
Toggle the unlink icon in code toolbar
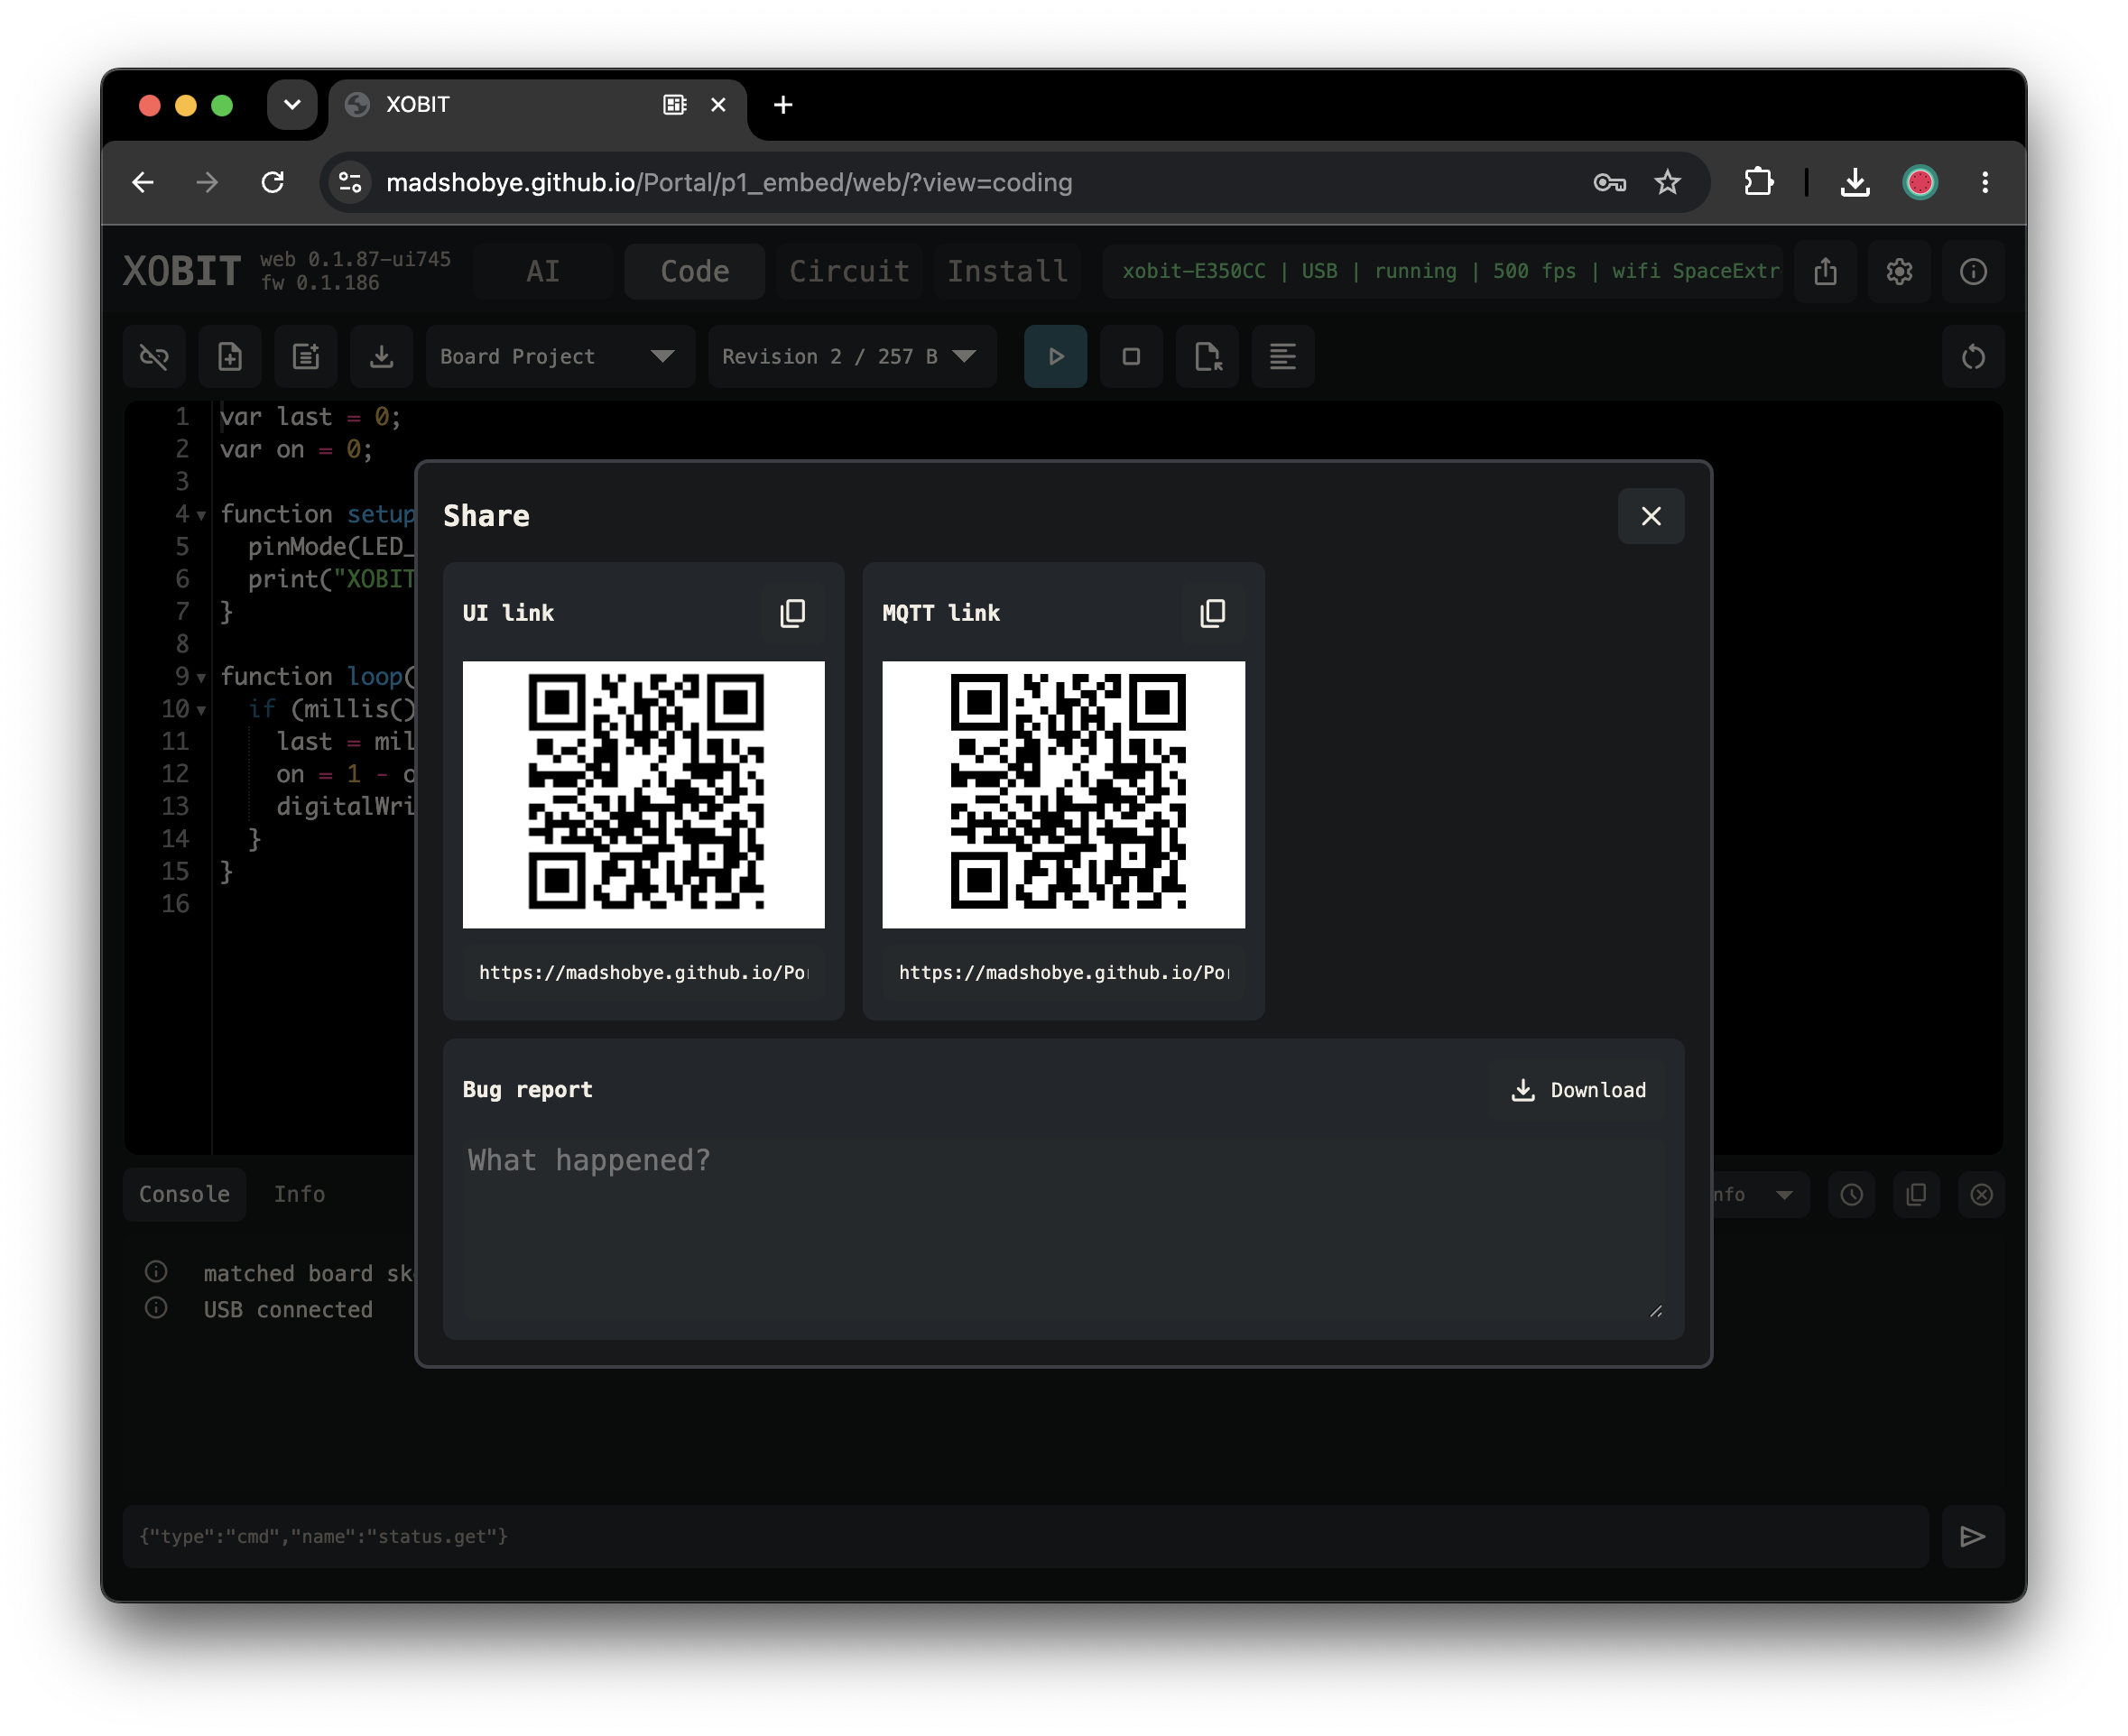pos(154,356)
